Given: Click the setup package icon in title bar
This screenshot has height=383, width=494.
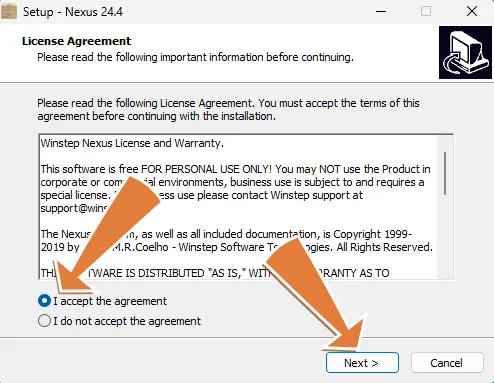Looking at the screenshot, I should click(9, 12).
